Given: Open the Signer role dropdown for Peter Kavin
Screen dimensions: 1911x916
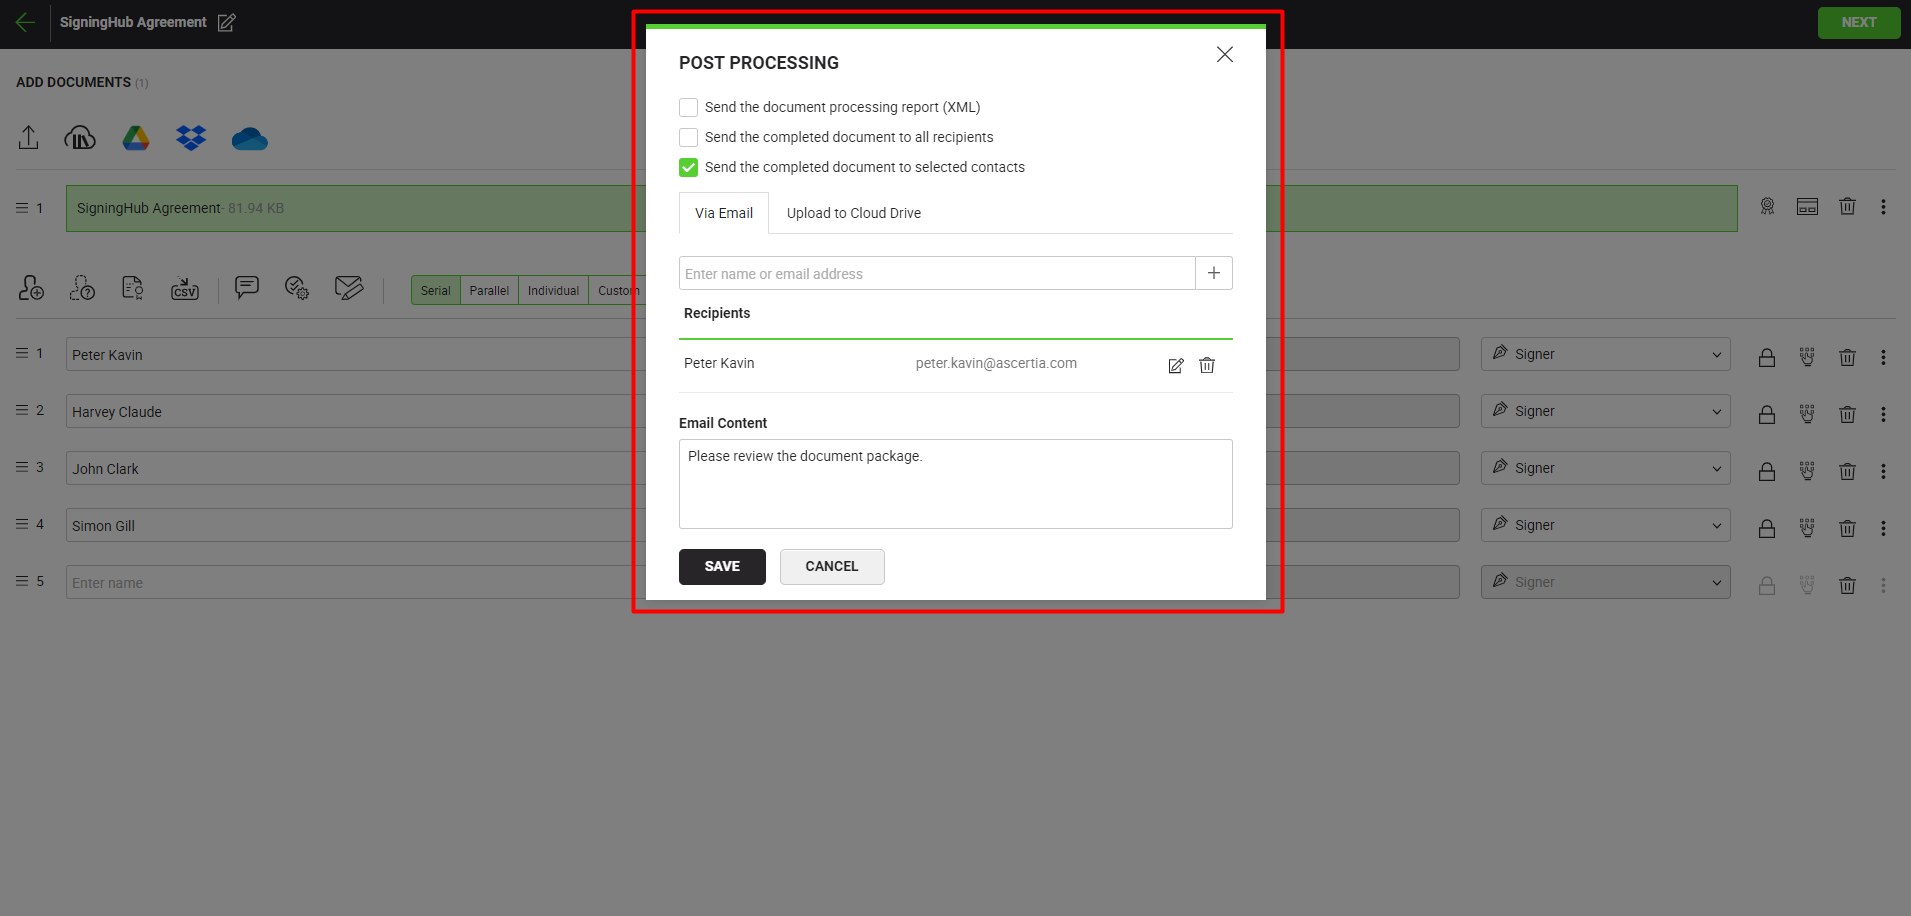Looking at the screenshot, I should pyautogui.click(x=1605, y=354).
